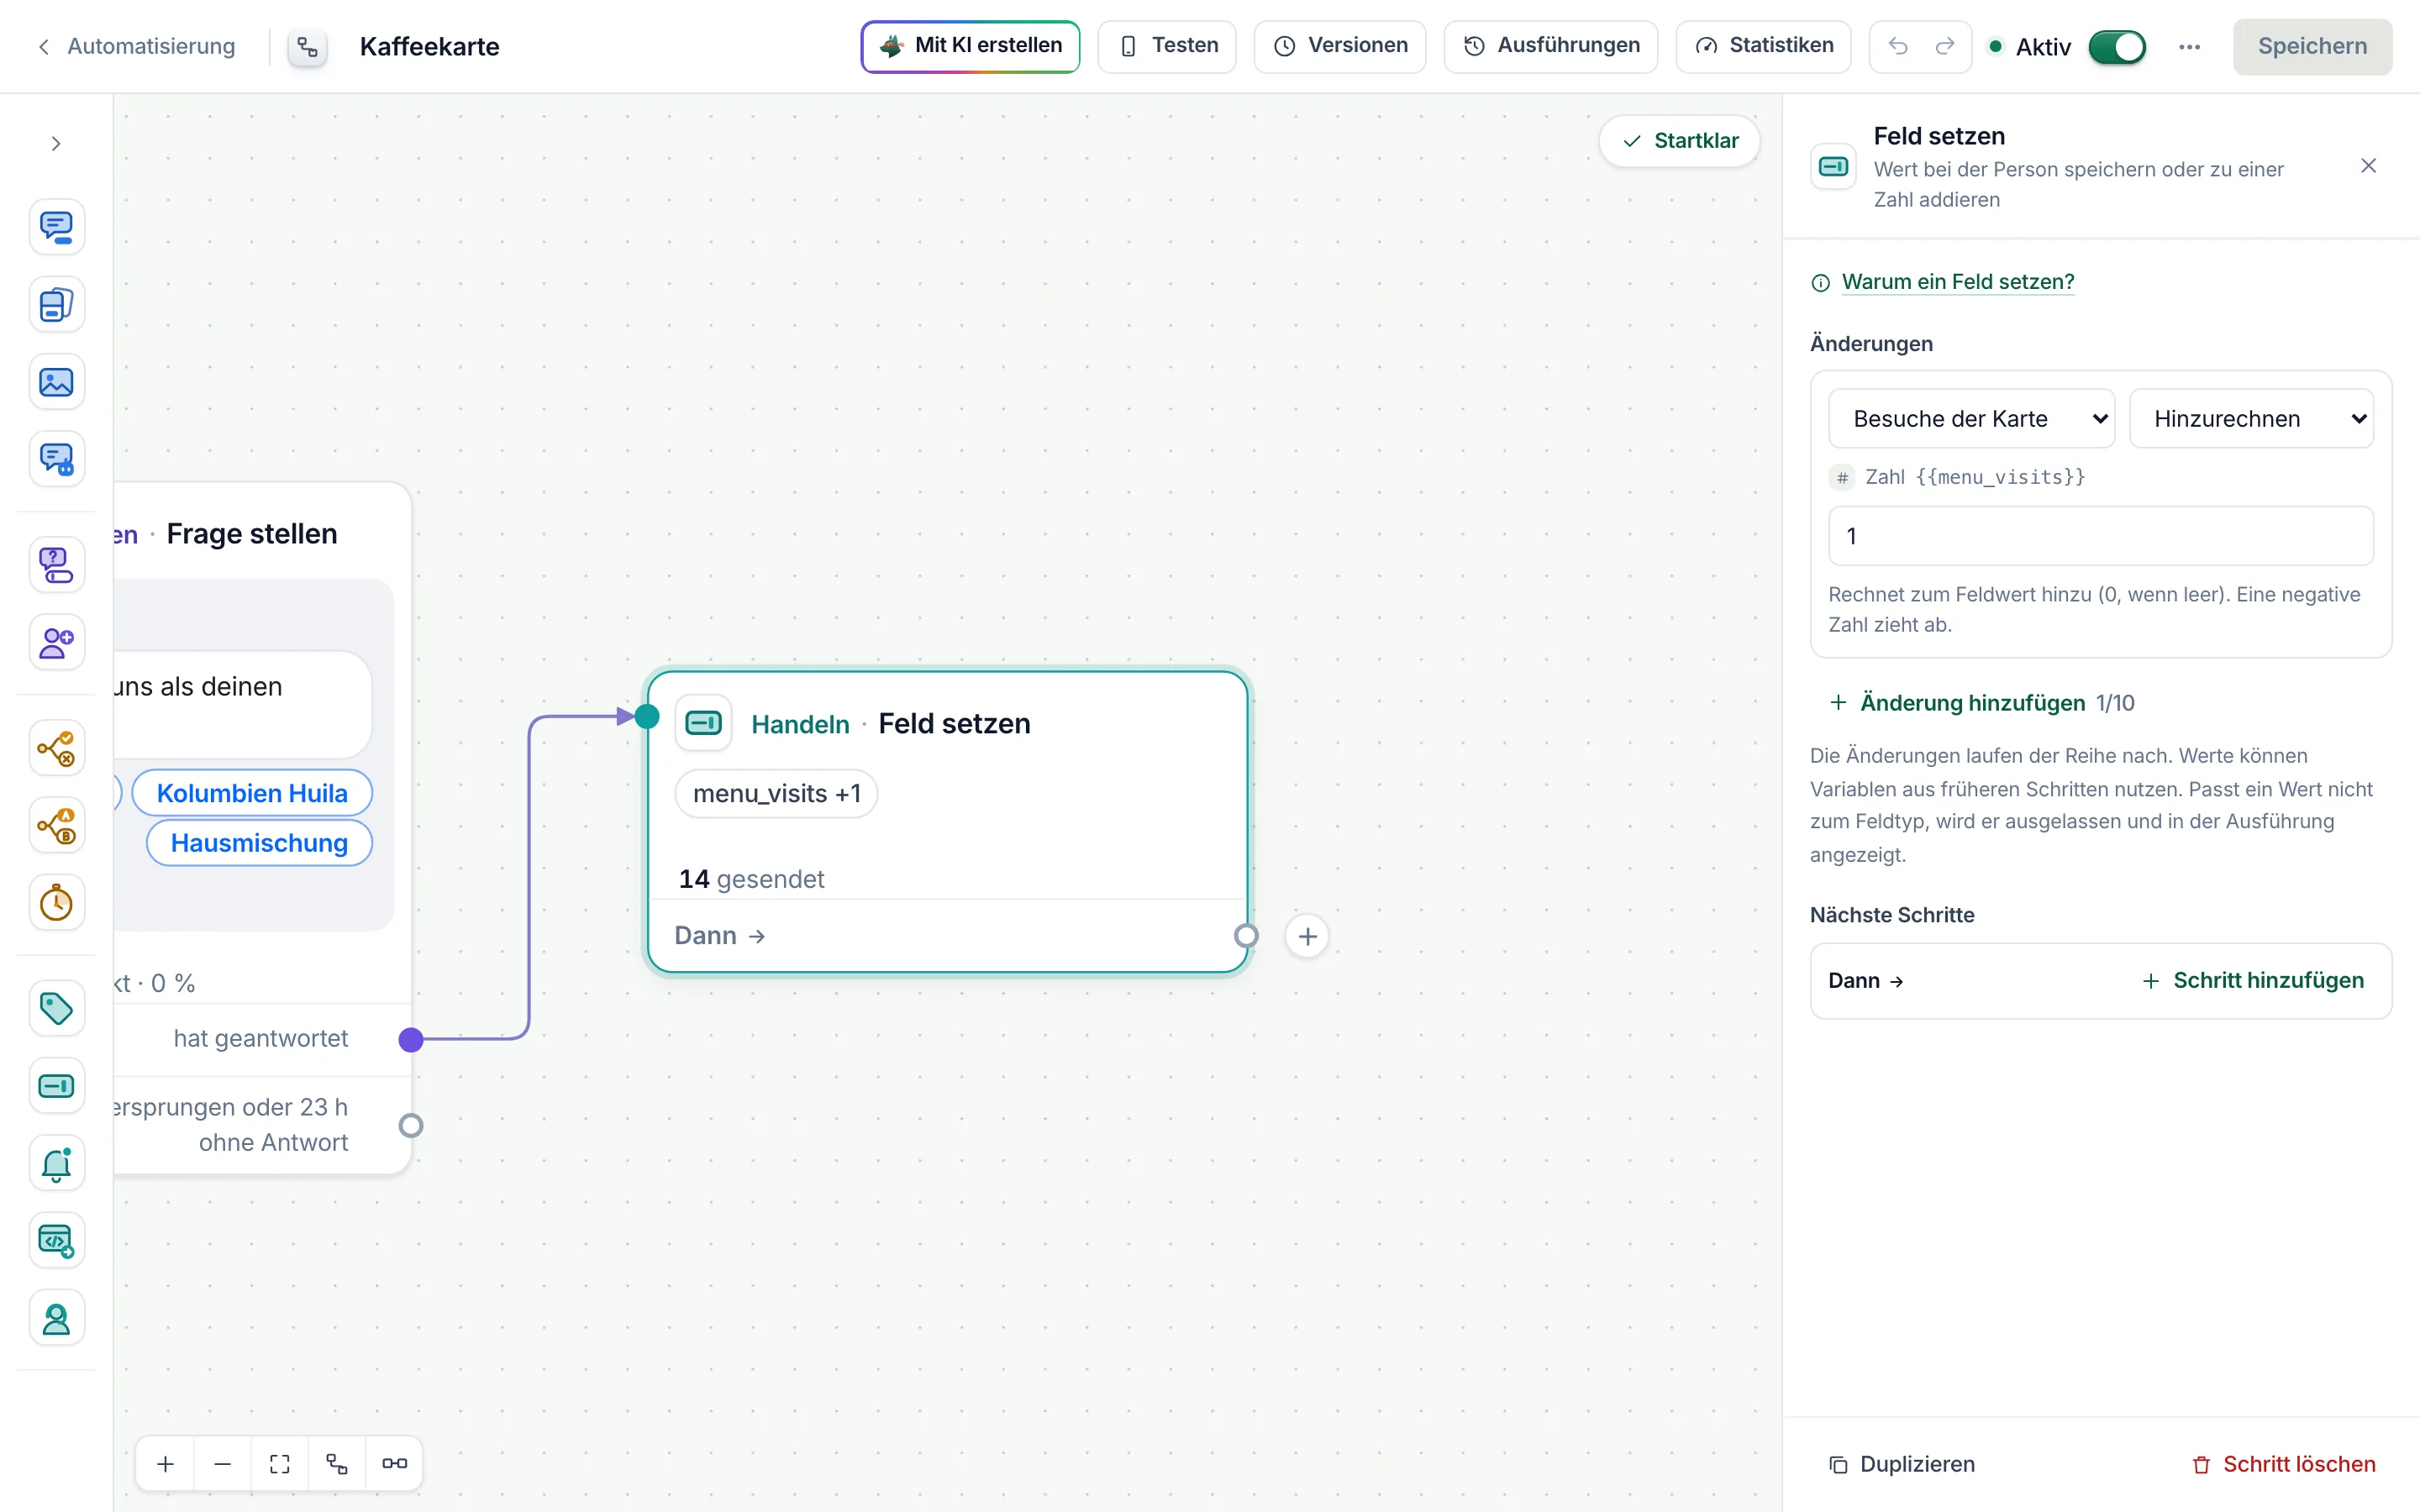
Task: Open Mit KI erstellen
Action: [x=970, y=46]
